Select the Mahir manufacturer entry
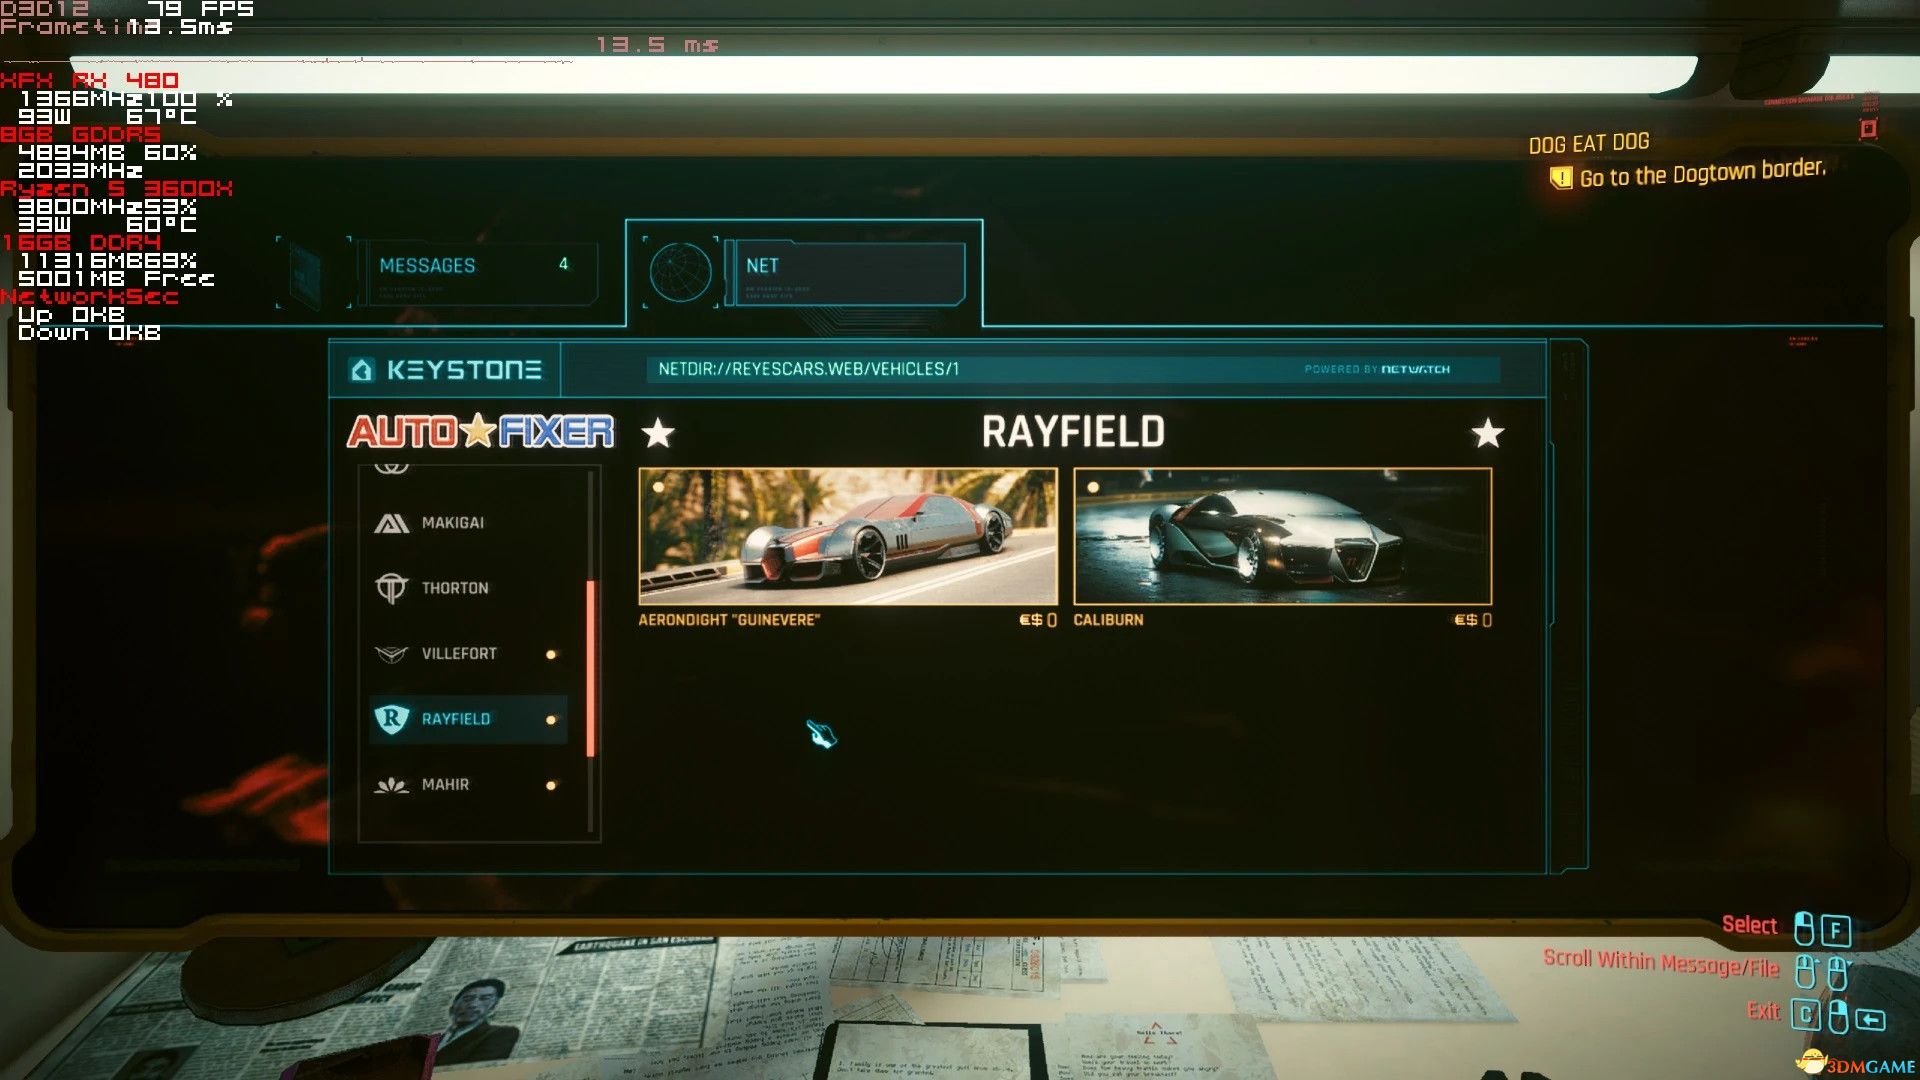The height and width of the screenshot is (1080, 1920). (446, 785)
